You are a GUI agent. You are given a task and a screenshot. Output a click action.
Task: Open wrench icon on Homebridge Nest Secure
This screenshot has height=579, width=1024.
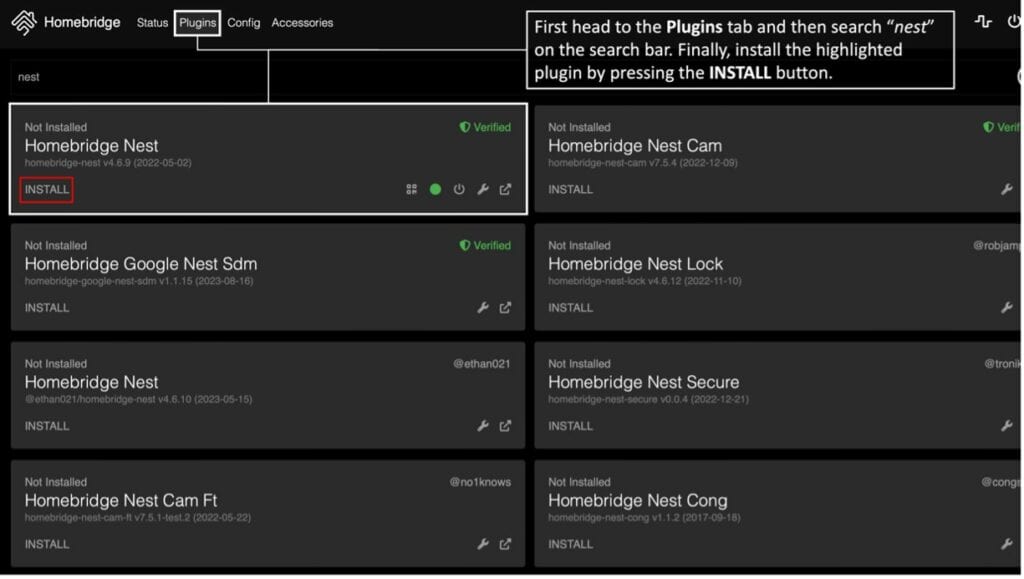(1007, 426)
